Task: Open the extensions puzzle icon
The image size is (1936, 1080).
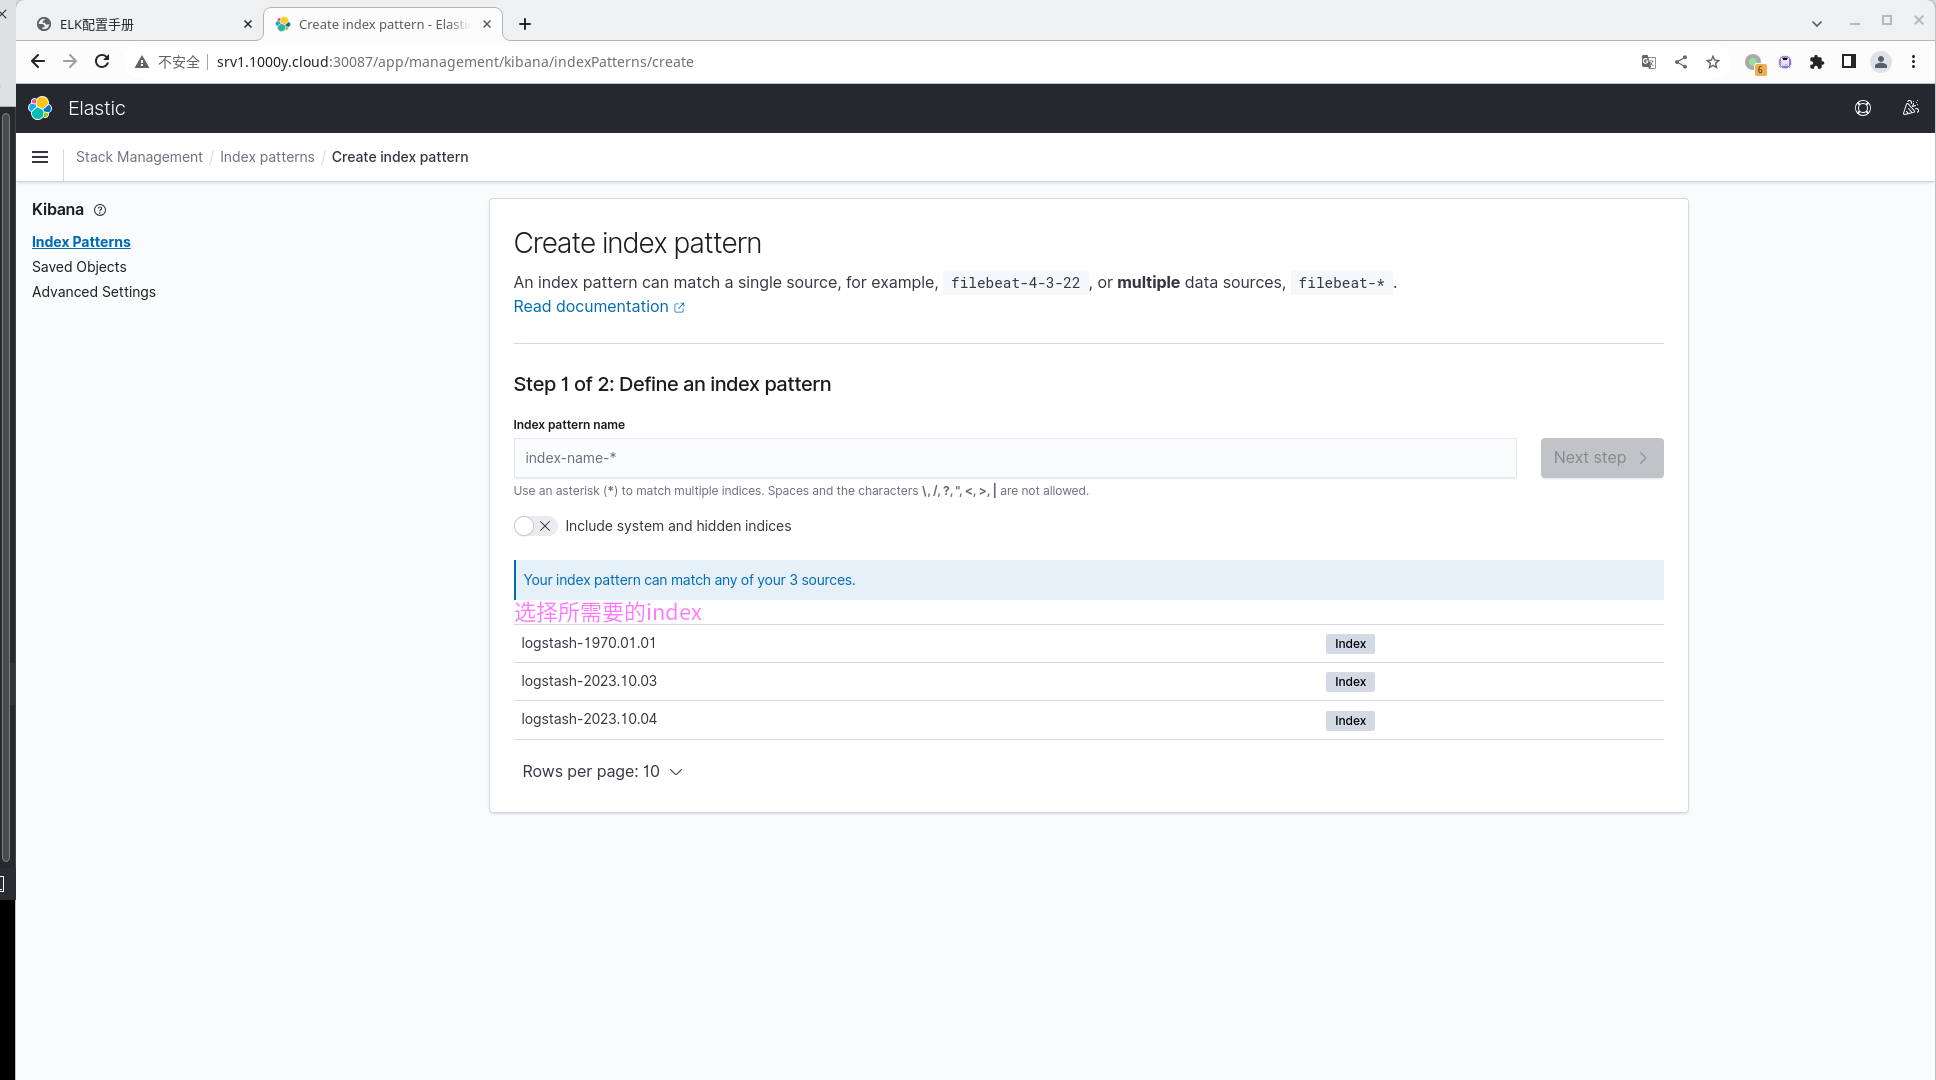Action: (x=1817, y=62)
